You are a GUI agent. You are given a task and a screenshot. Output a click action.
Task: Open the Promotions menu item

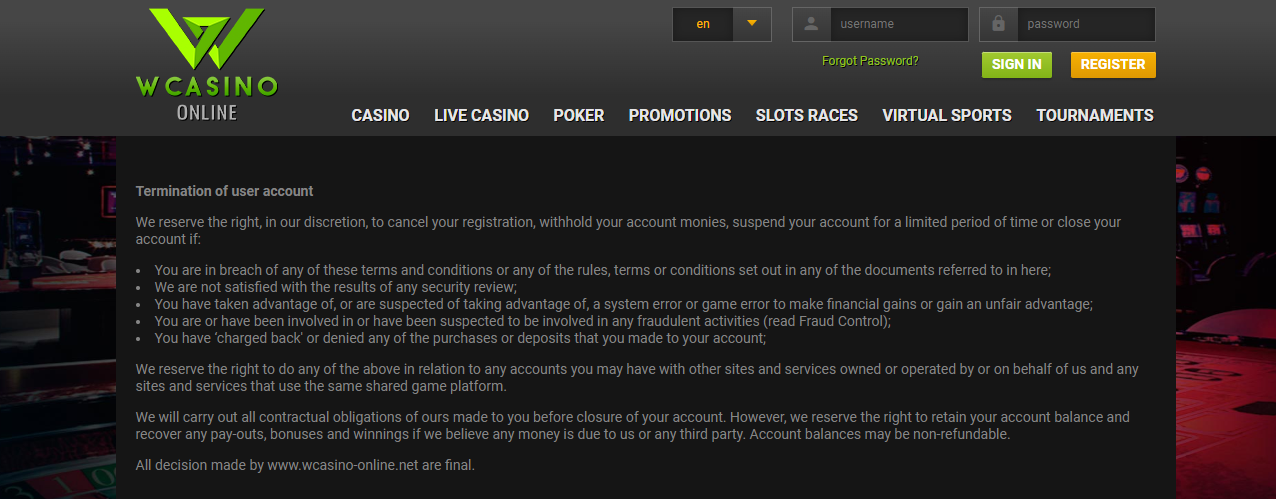(680, 115)
